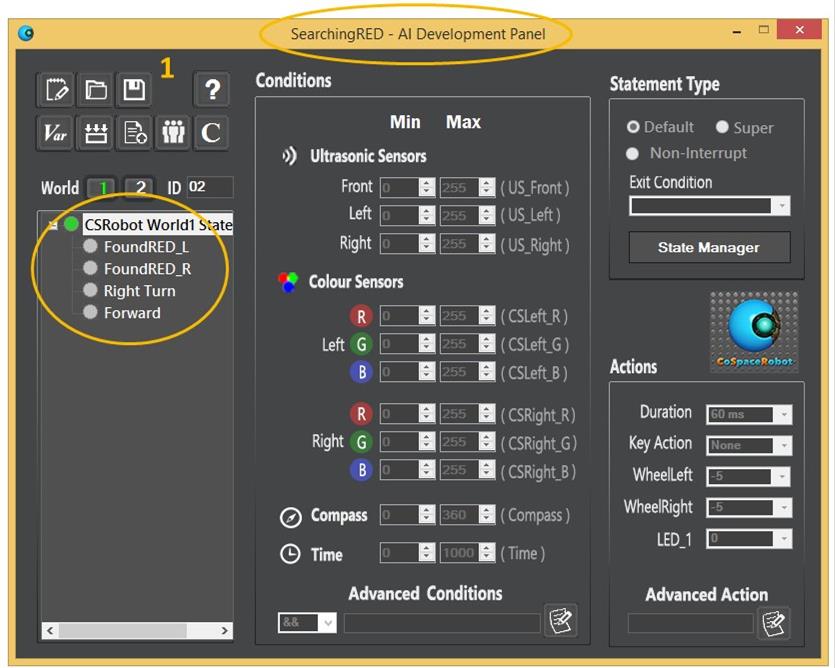Switch to World 2 tab
The image size is (835, 668).
[141, 188]
